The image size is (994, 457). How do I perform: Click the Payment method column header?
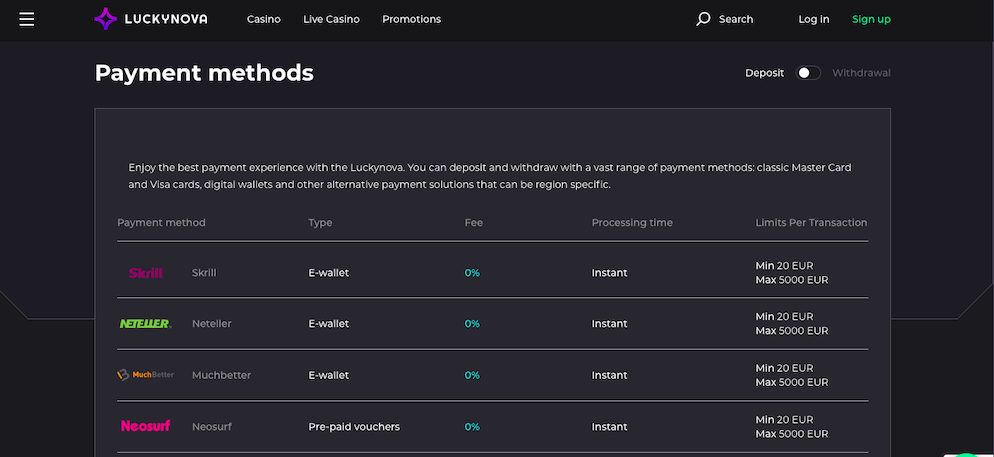click(161, 222)
